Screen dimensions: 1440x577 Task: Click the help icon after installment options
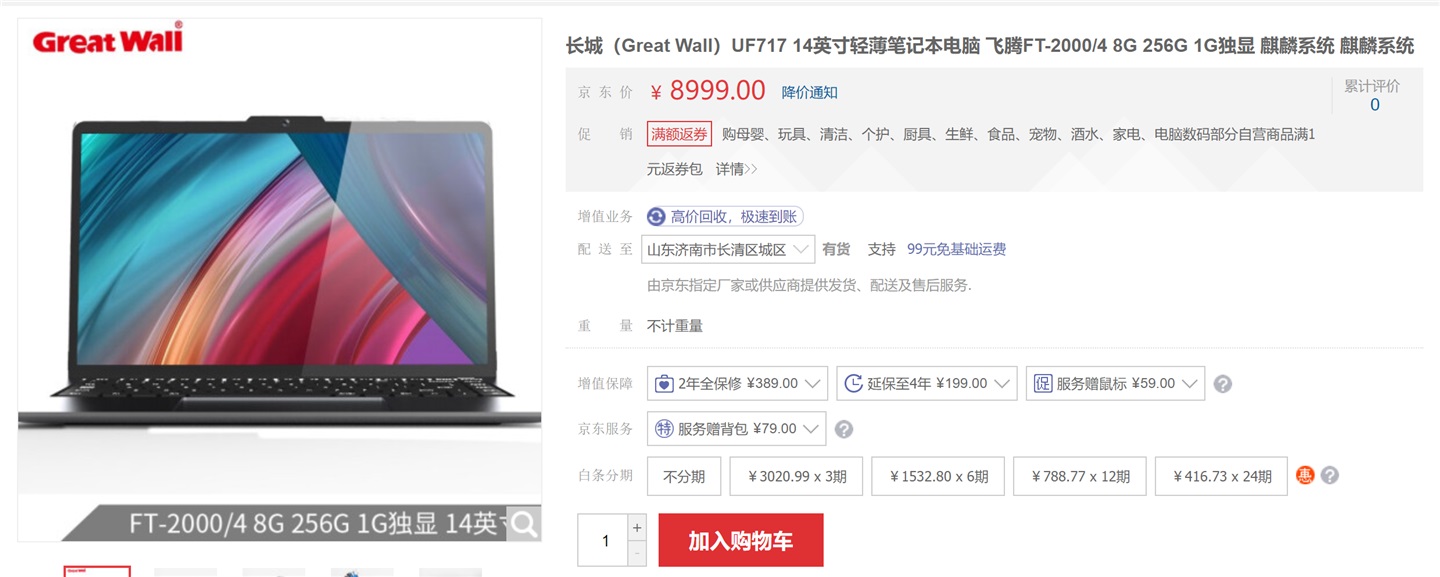pyautogui.click(x=1329, y=475)
